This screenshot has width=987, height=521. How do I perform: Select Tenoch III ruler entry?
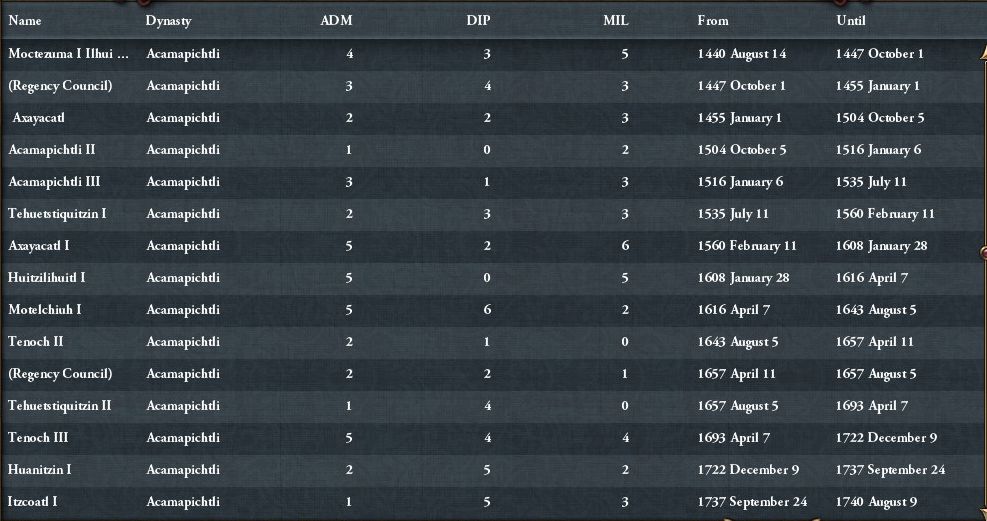click(x=38, y=438)
